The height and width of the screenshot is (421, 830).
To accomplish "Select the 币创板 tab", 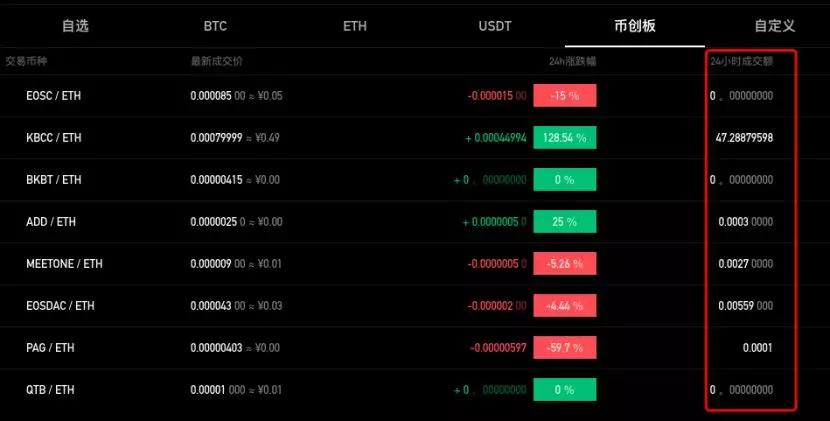I will (635, 26).
